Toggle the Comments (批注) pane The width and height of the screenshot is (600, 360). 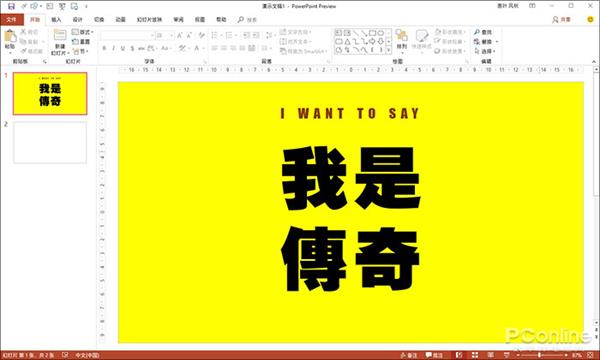click(x=434, y=355)
